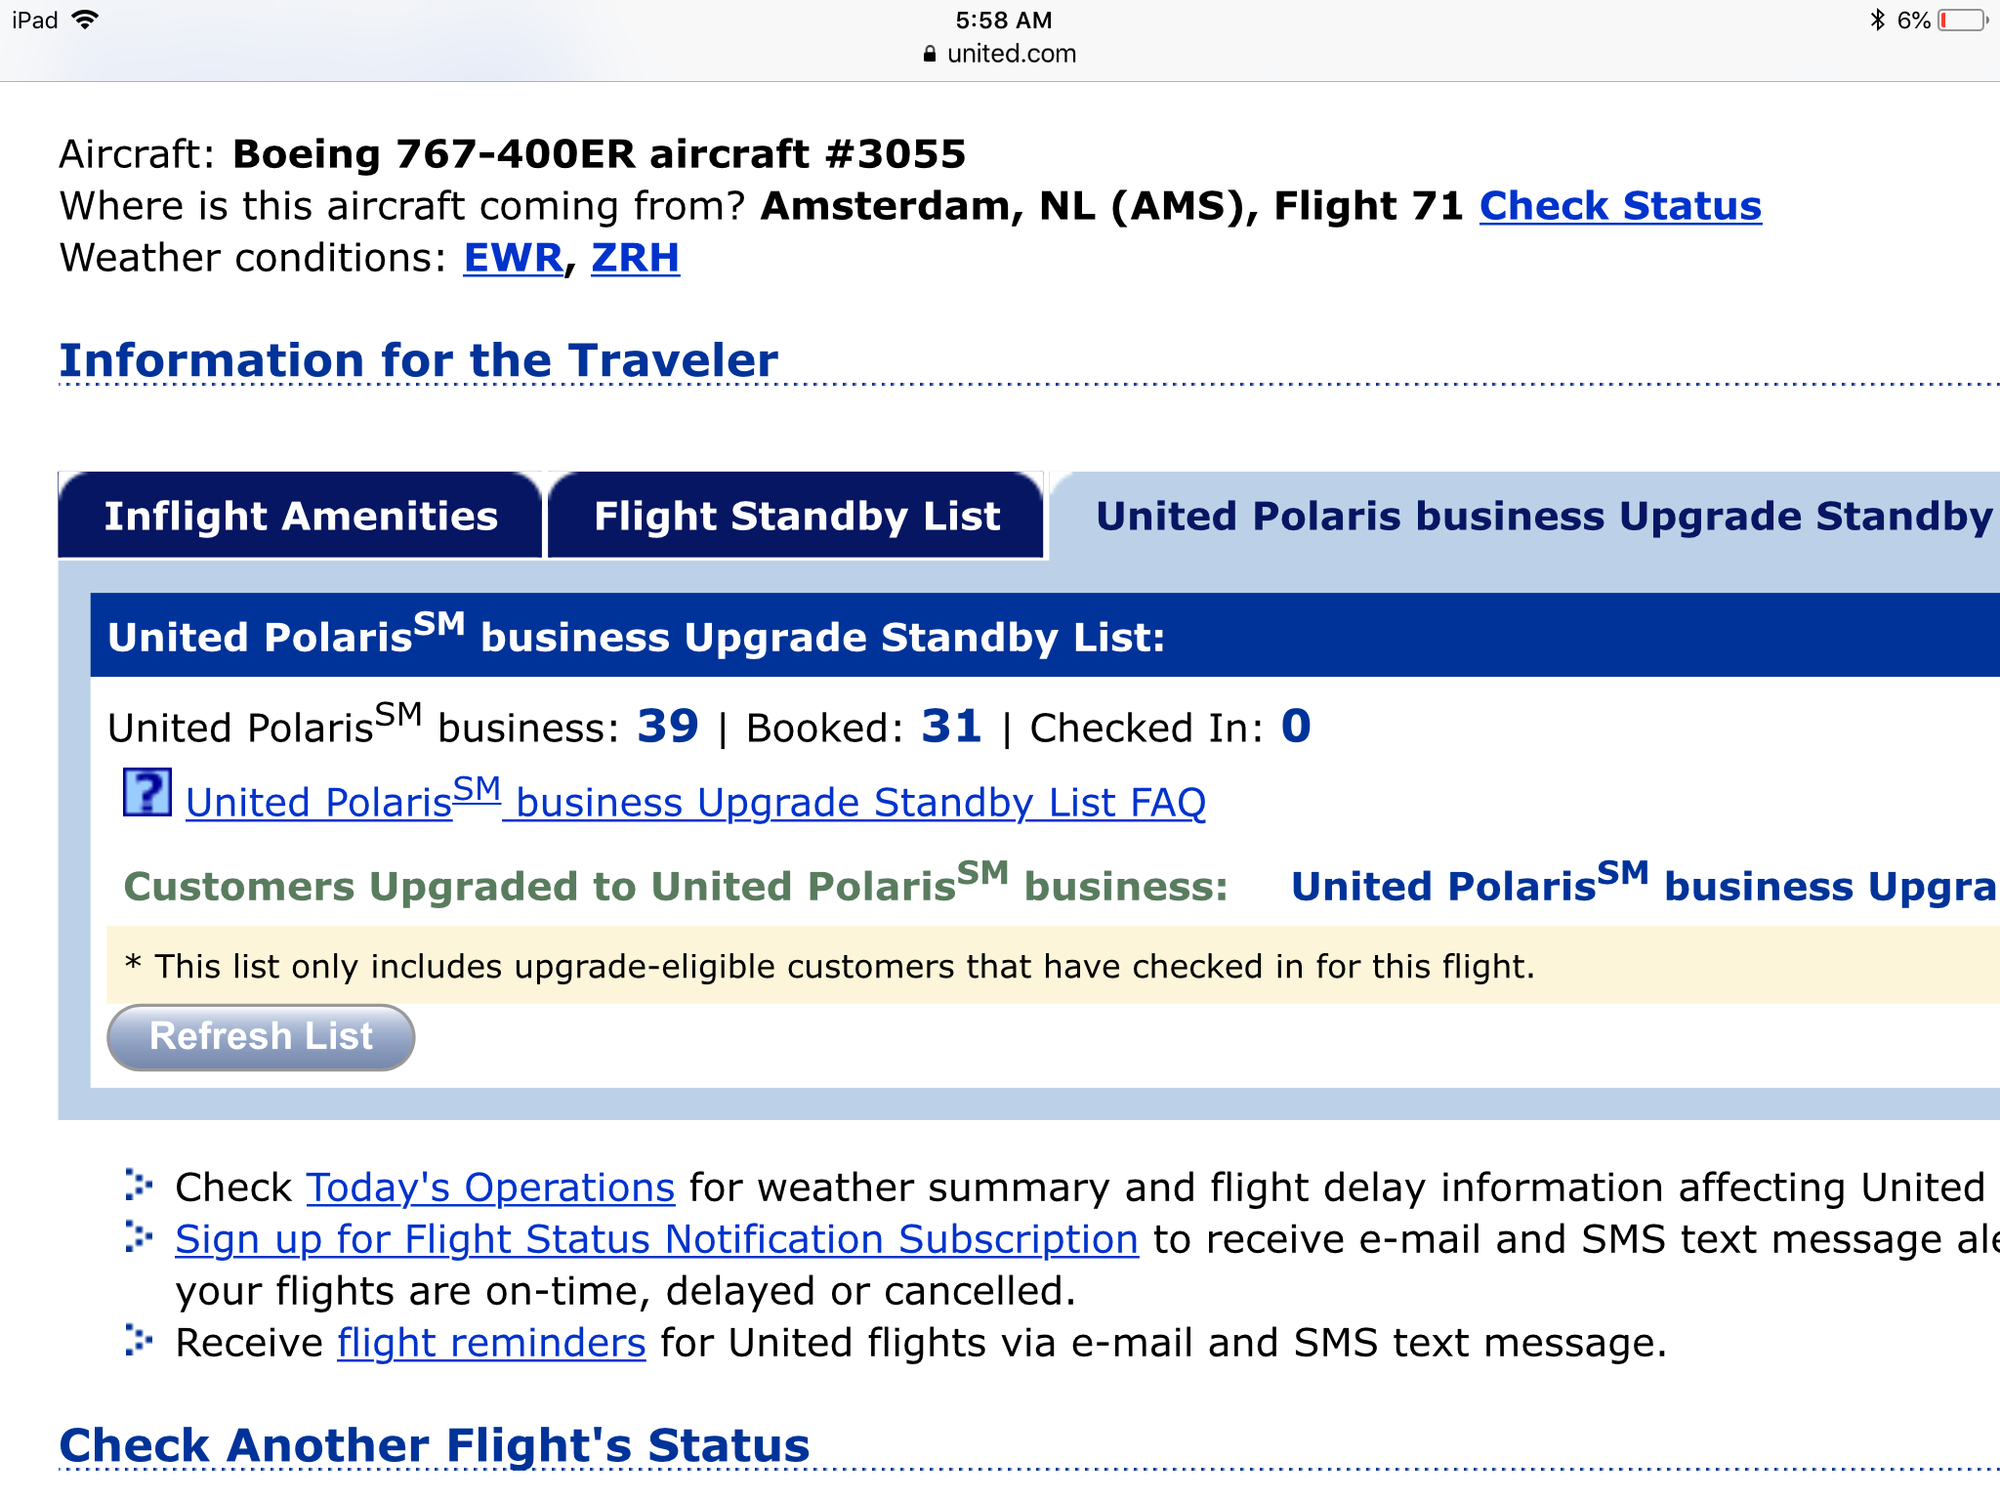Click the bullet icon before Today's Operations
Screen dimensions: 2000x1500
tap(138, 1186)
